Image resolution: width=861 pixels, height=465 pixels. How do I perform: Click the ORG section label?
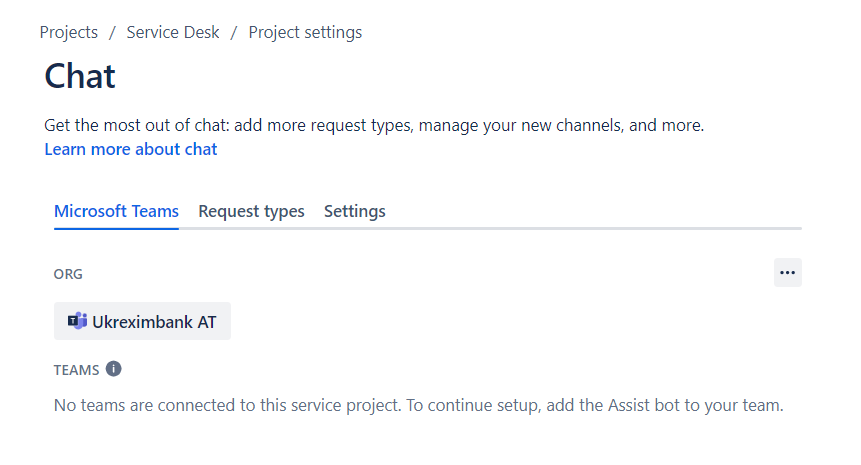(68, 273)
